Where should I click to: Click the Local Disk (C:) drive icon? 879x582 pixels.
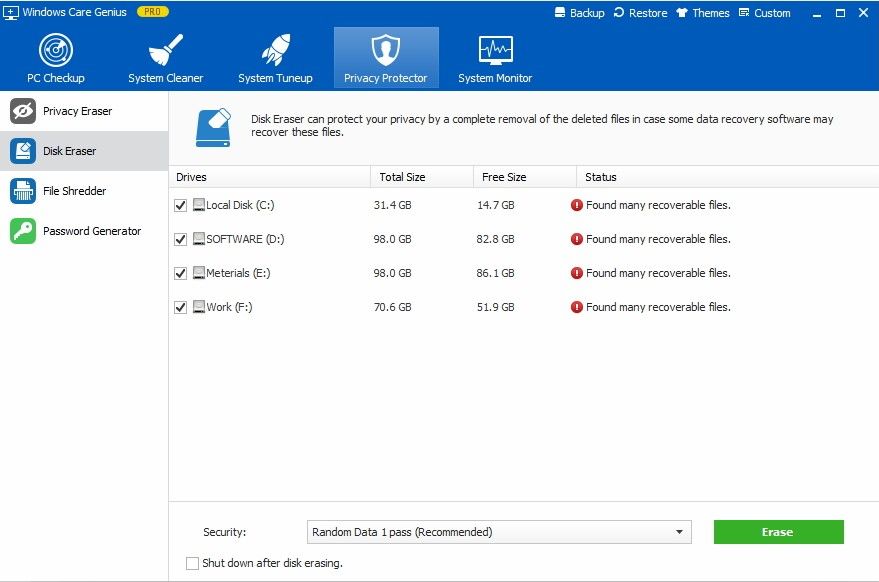(199, 205)
